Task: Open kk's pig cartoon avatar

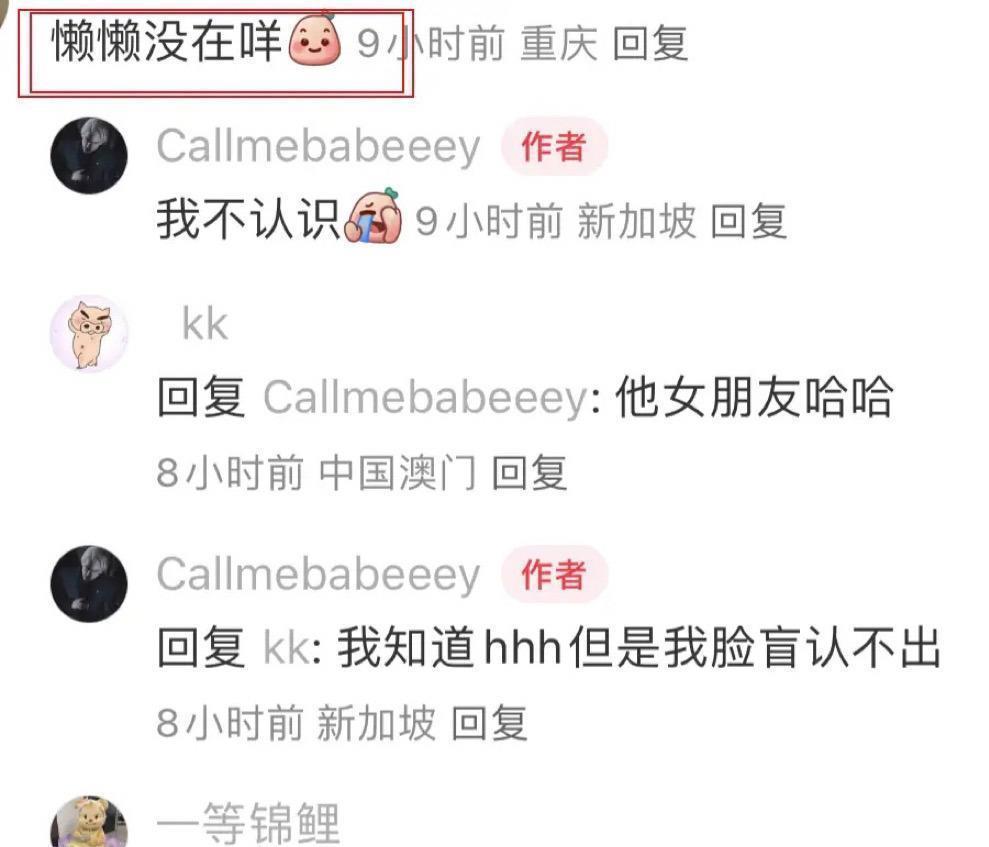Action: tap(89, 333)
